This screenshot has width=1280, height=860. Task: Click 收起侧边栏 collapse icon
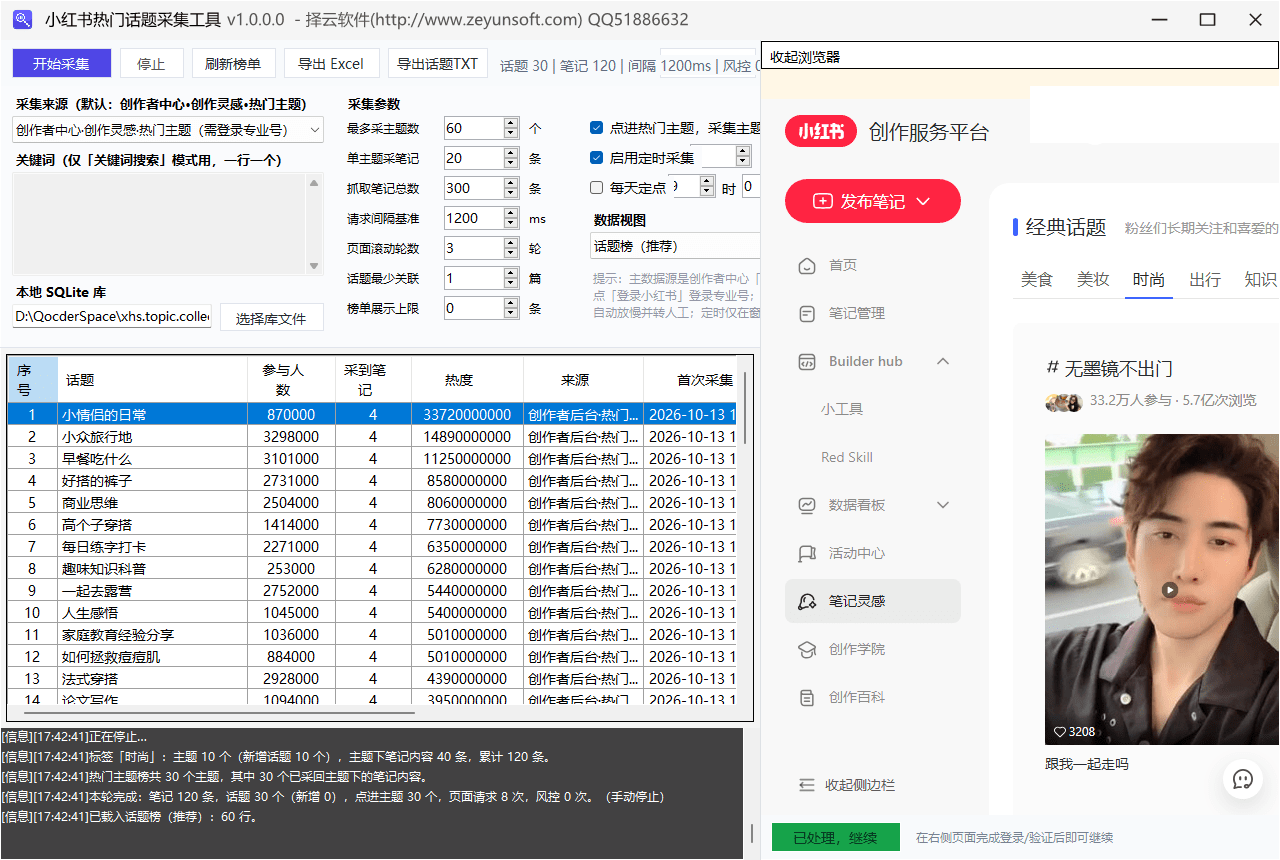click(807, 785)
